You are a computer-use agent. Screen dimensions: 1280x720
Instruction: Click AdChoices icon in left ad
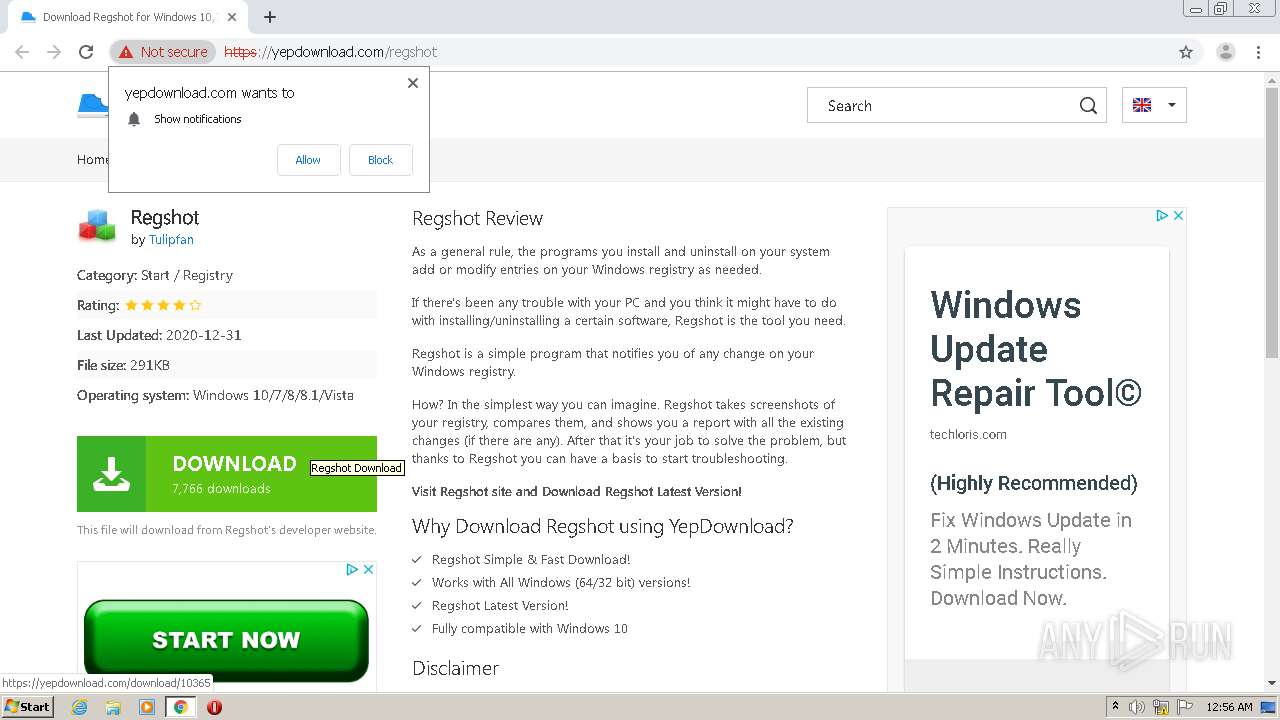352,569
